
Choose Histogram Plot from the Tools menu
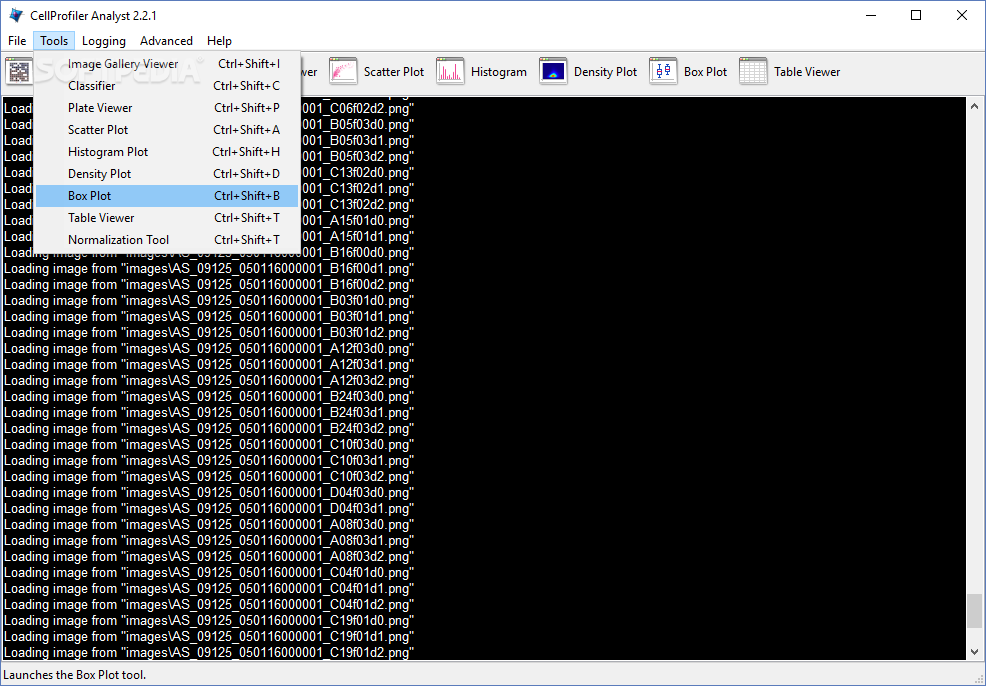point(167,152)
